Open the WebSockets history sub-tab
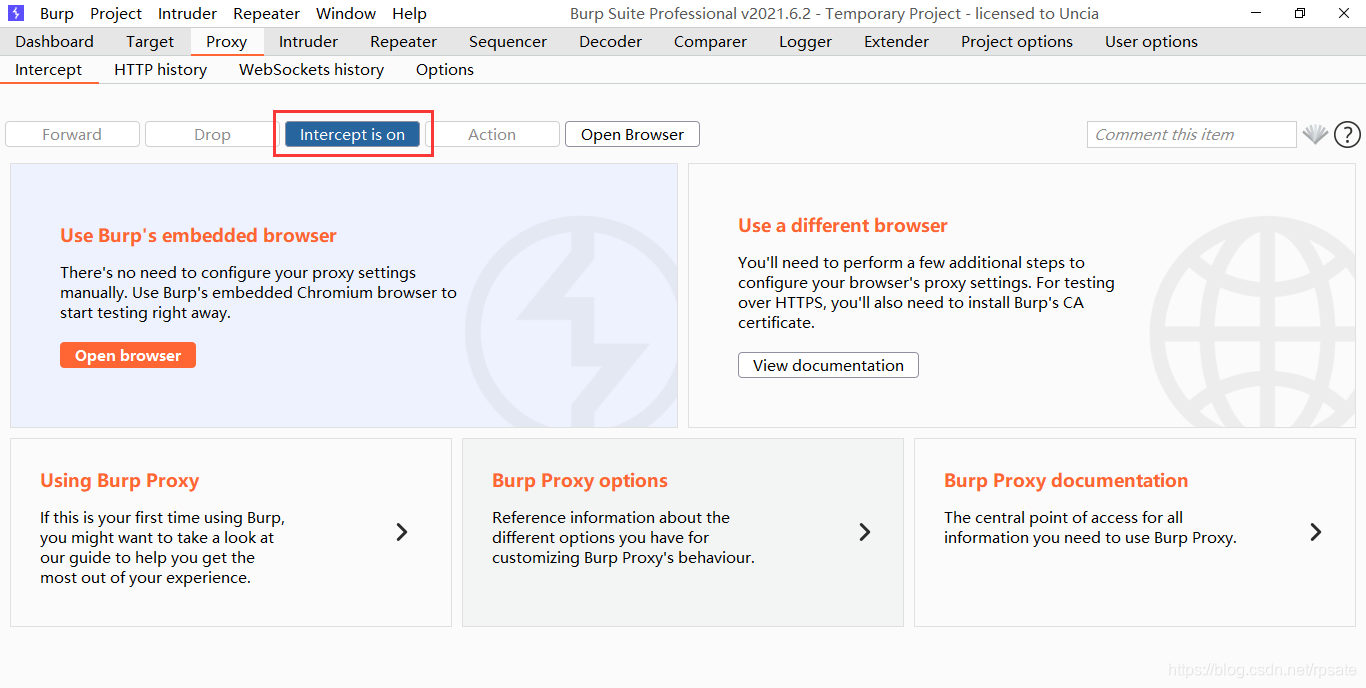Screen dimensions: 1366x688 [311, 70]
